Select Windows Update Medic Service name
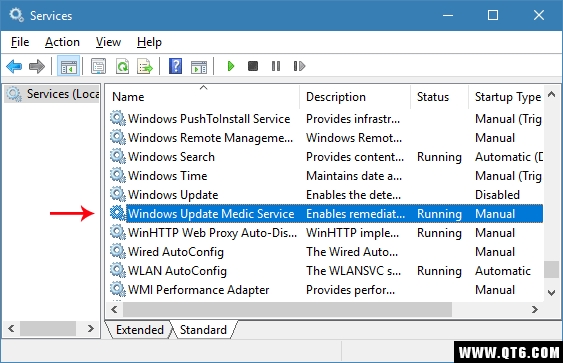 pyautogui.click(x=211, y=214)
